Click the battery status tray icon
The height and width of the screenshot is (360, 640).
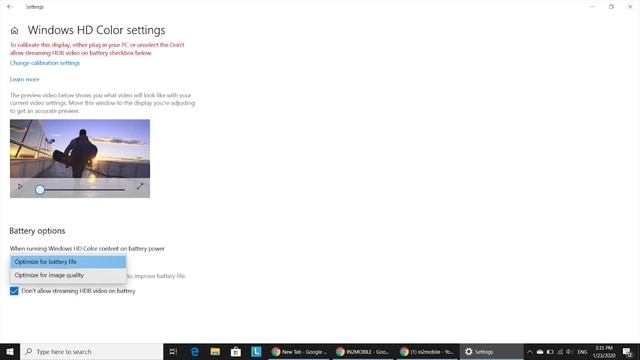click(x=550, y=351)
